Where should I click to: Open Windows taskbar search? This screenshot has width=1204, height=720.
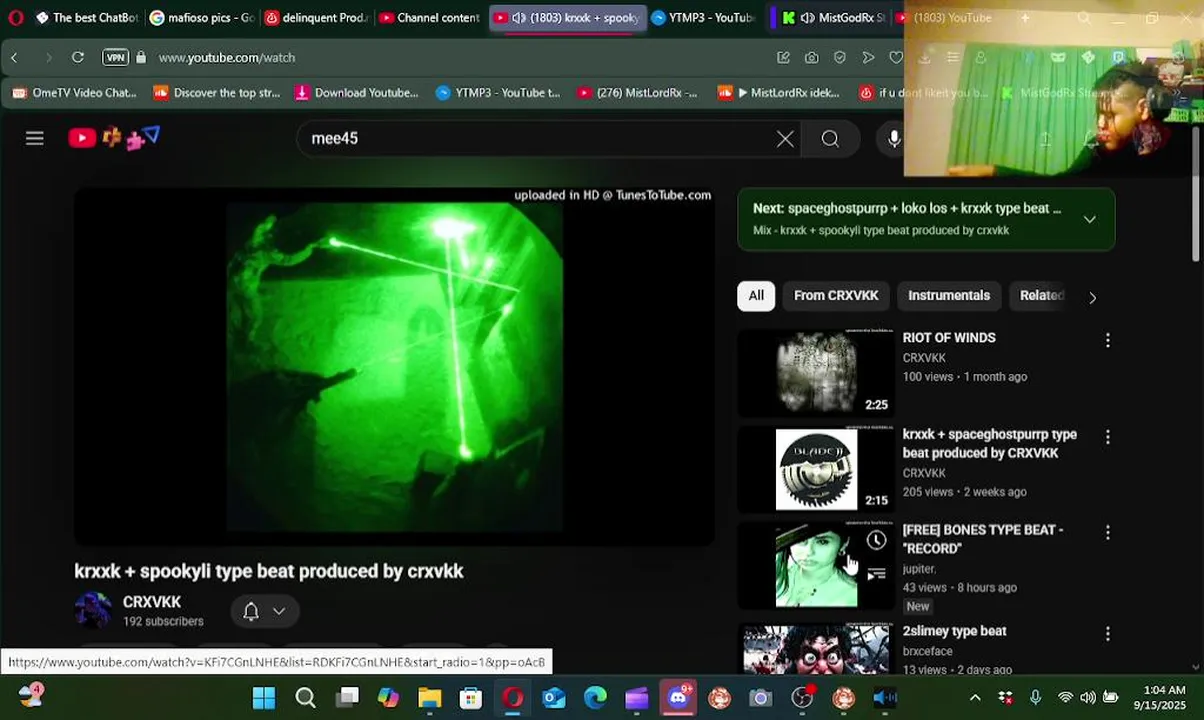tap(305, 698)
